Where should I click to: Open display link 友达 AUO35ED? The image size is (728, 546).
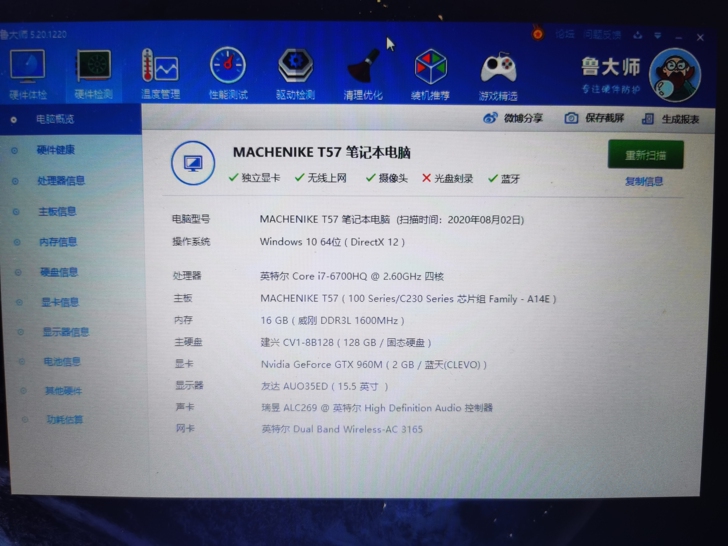pos(325,386)
